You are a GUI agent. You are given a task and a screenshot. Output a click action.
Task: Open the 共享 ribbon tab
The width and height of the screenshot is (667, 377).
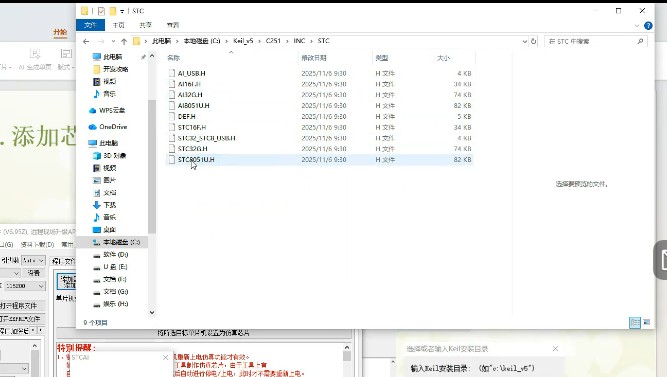click(x=145, y=25)
